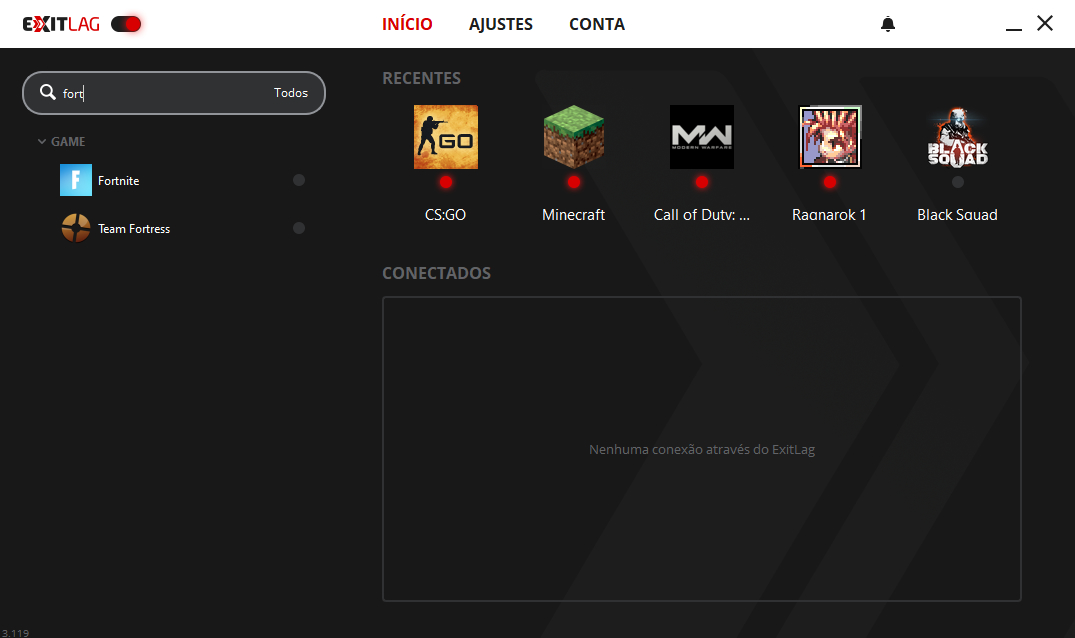
Task: Click the Fortnite icon in search results
Action: (76, 180)
